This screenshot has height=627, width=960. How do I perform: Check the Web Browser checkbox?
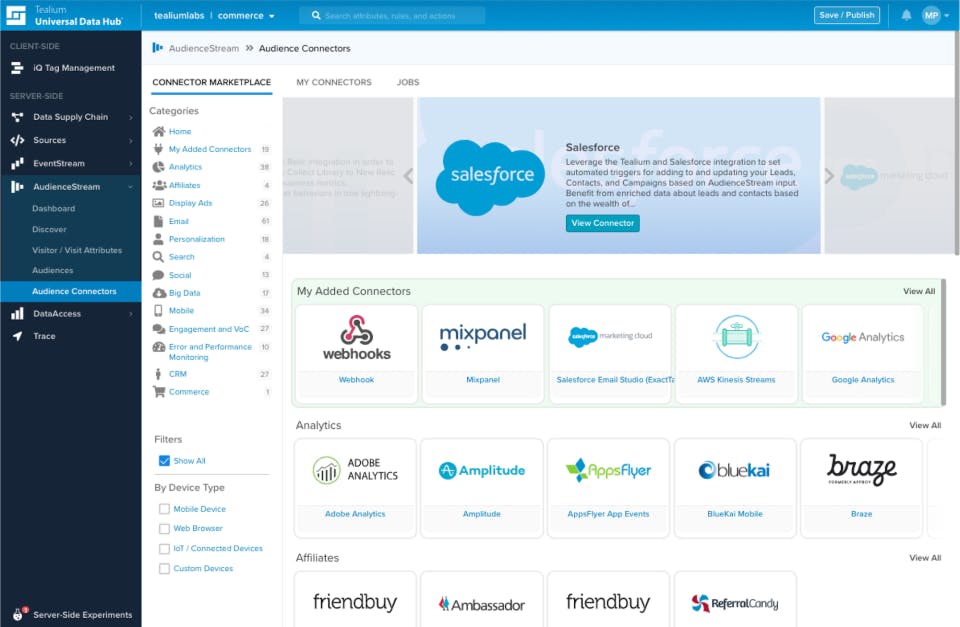pyautogui.click(x=164, y=528)
